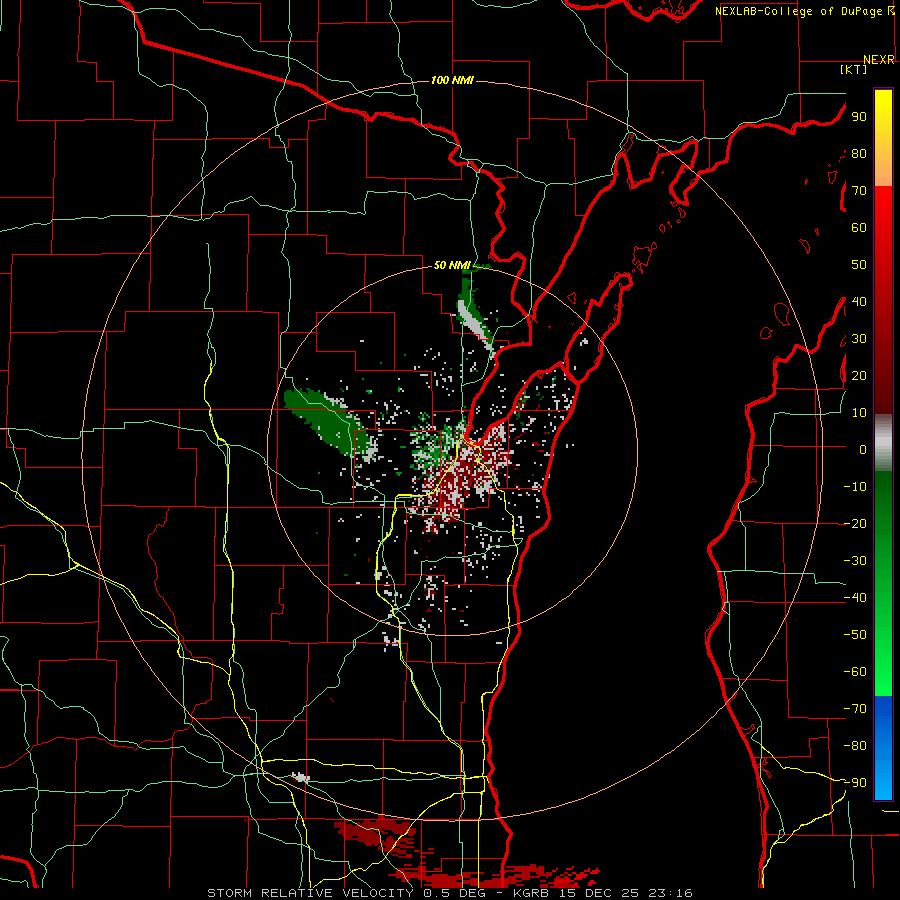This screenshot has height=900, width=900.
Task: Click the 100 NMI range ring label
Action: [452, 80]
